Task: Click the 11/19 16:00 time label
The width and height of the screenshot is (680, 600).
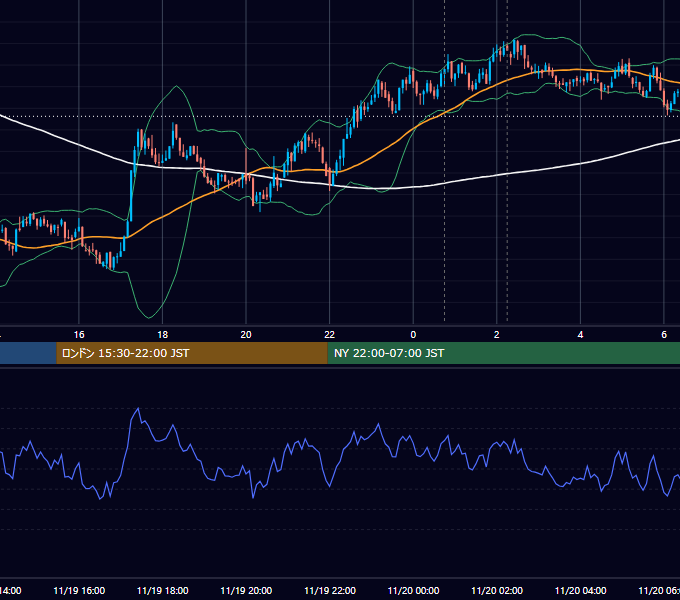Action: pyautogui.click(x=79, y=590)
